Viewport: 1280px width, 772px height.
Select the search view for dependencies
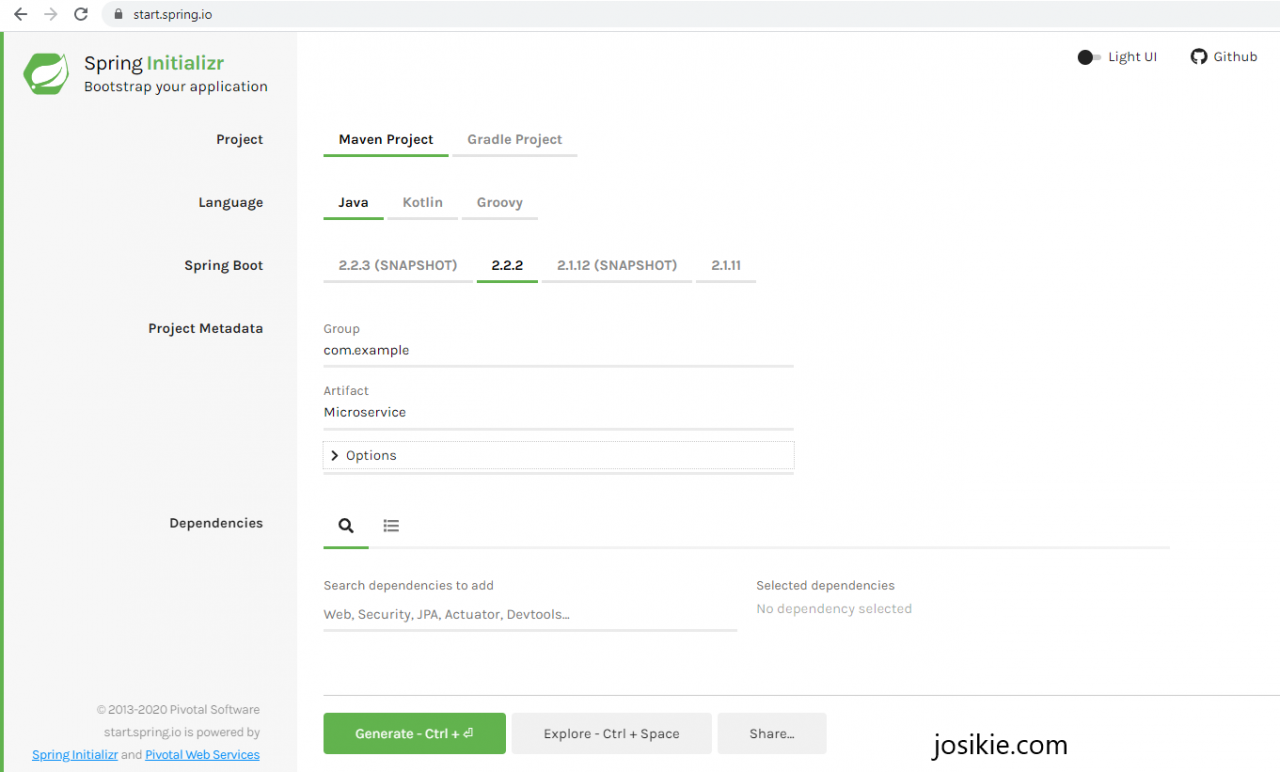345,525
